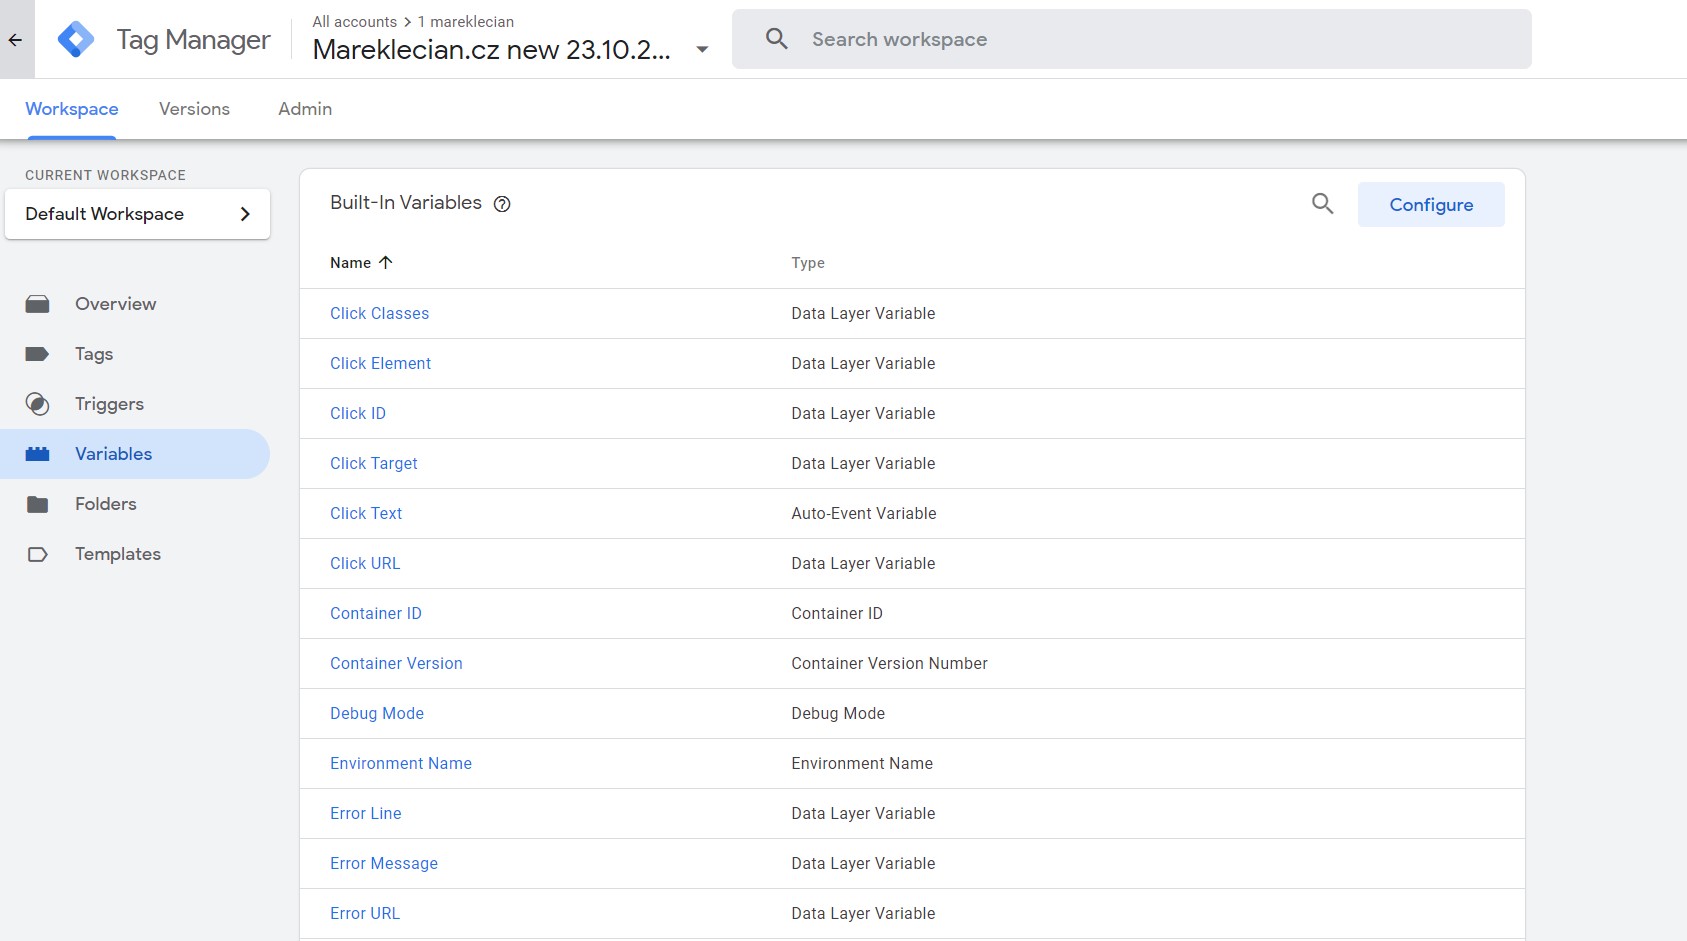Open the Triggers section

click(x=109, y=404)
